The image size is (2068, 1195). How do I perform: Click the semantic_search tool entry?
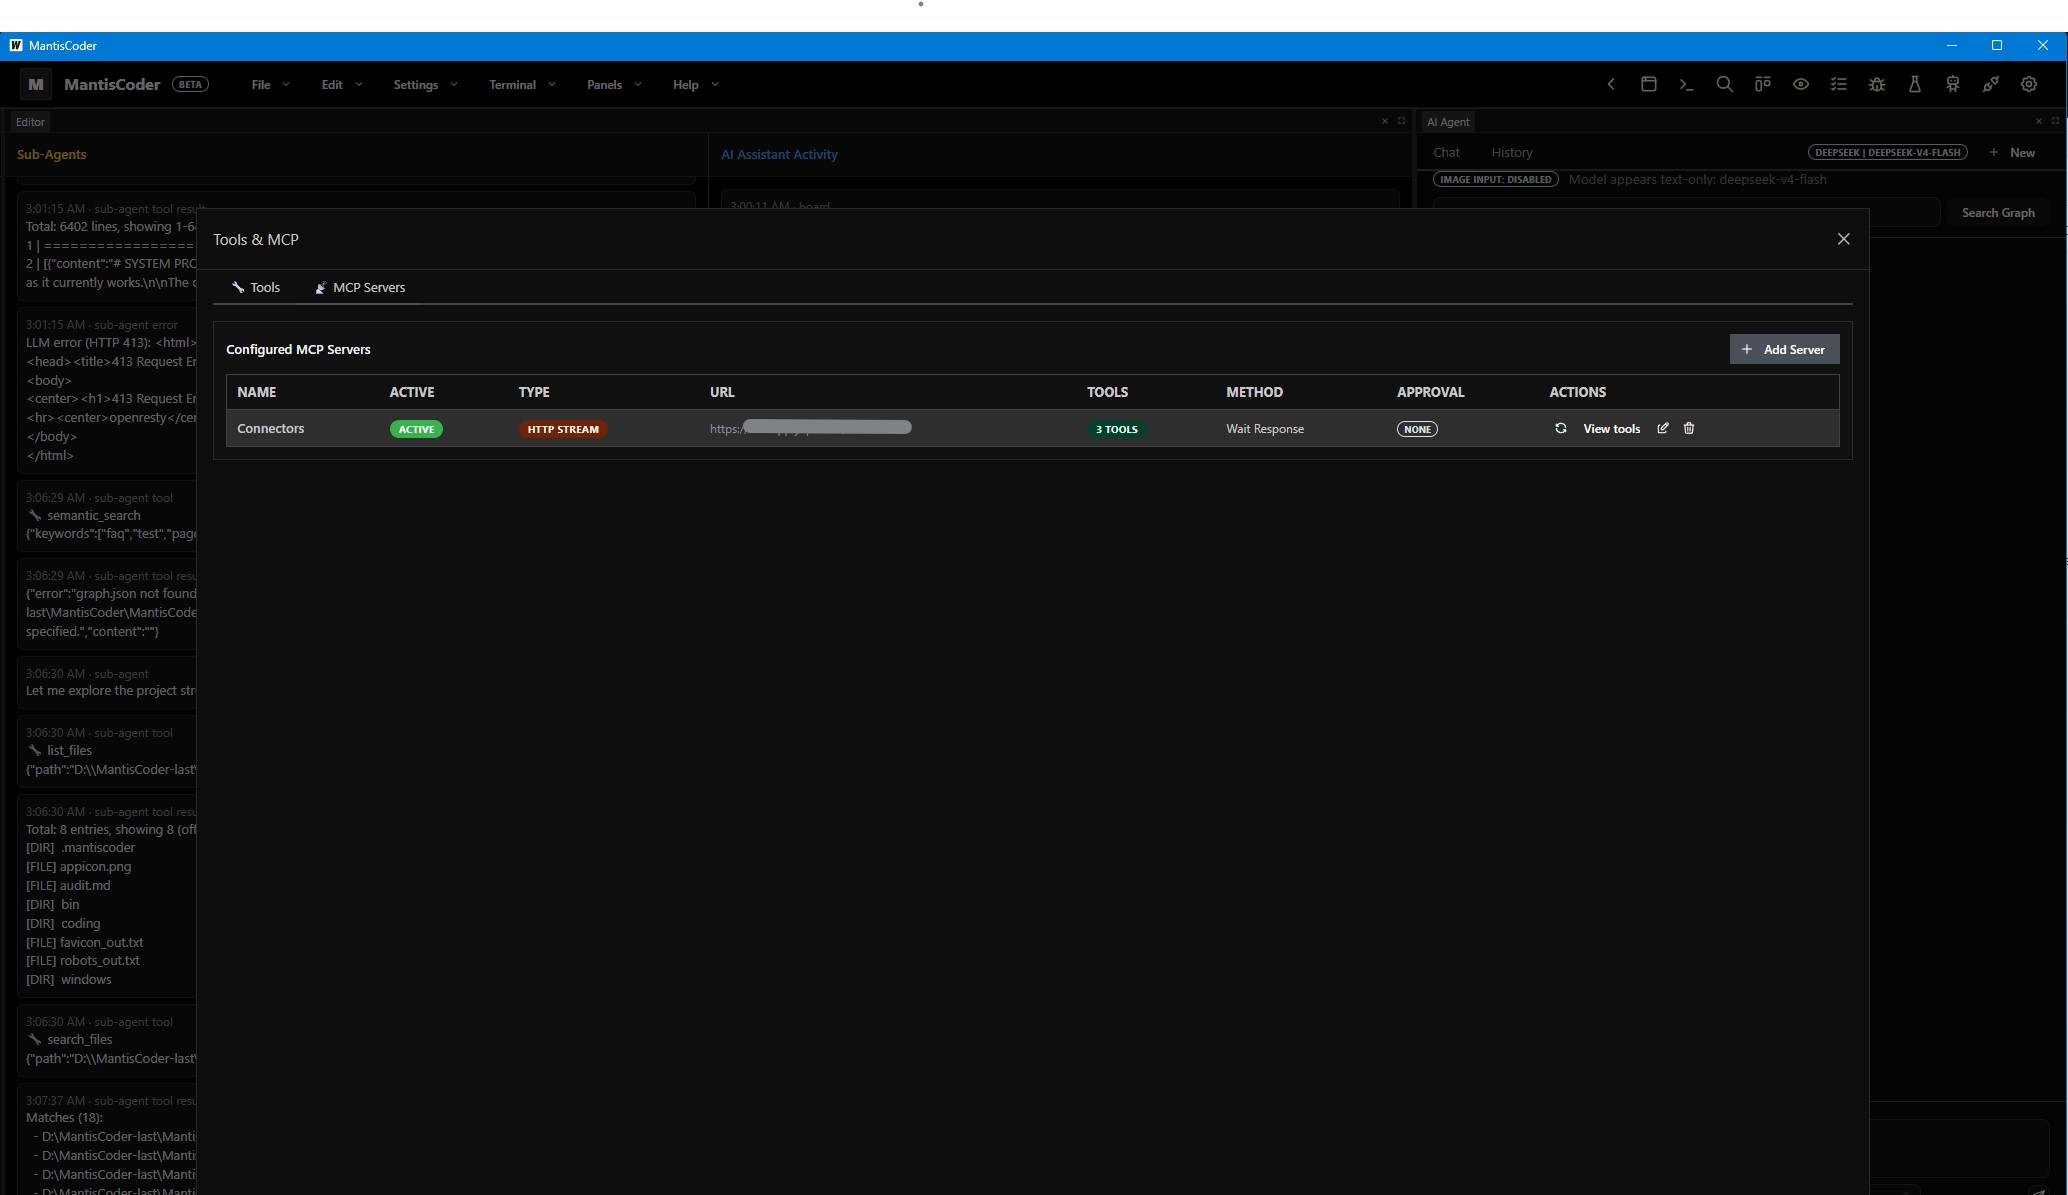tap(94, 516)
